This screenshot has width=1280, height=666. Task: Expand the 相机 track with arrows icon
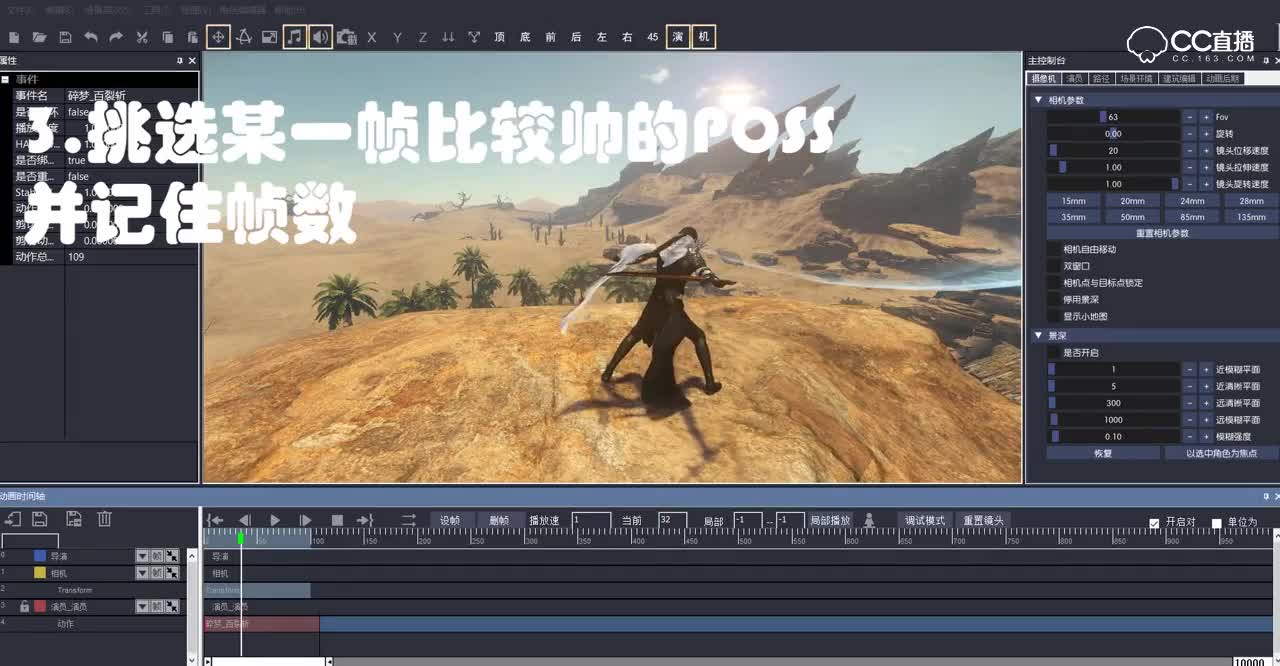(172, 573)
